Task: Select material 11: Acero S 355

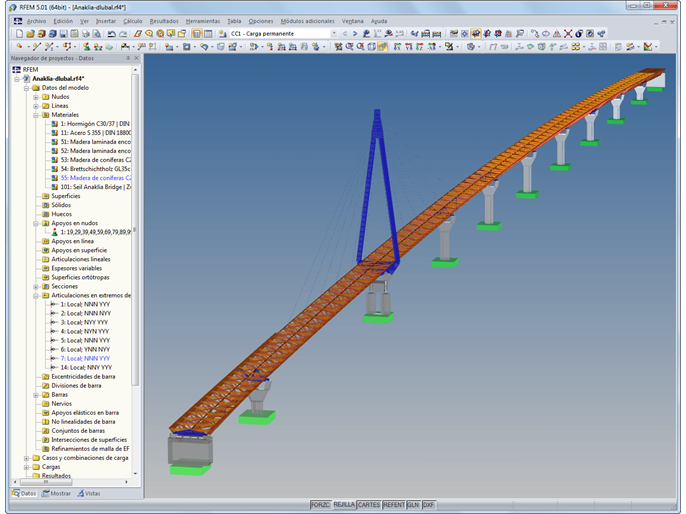Action: pyautogui.click(x=96, y=133)
